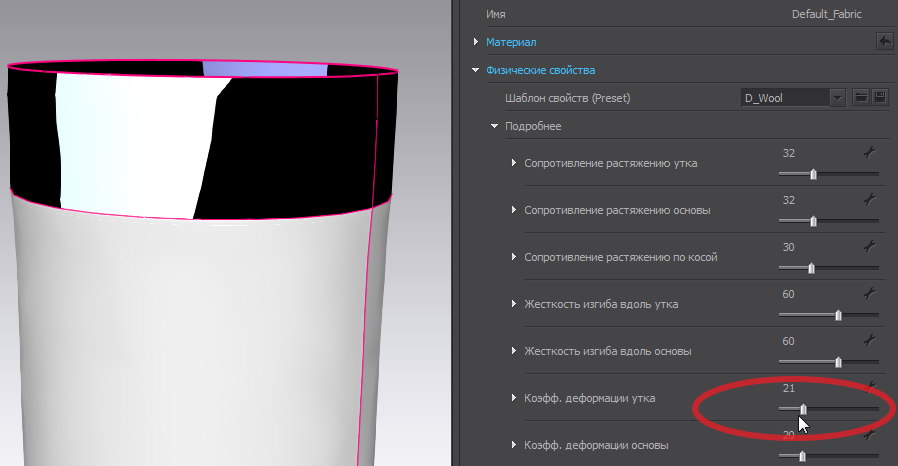Click wrench icon for Жесткость изгиба вдоль основы

pos(869,340)
